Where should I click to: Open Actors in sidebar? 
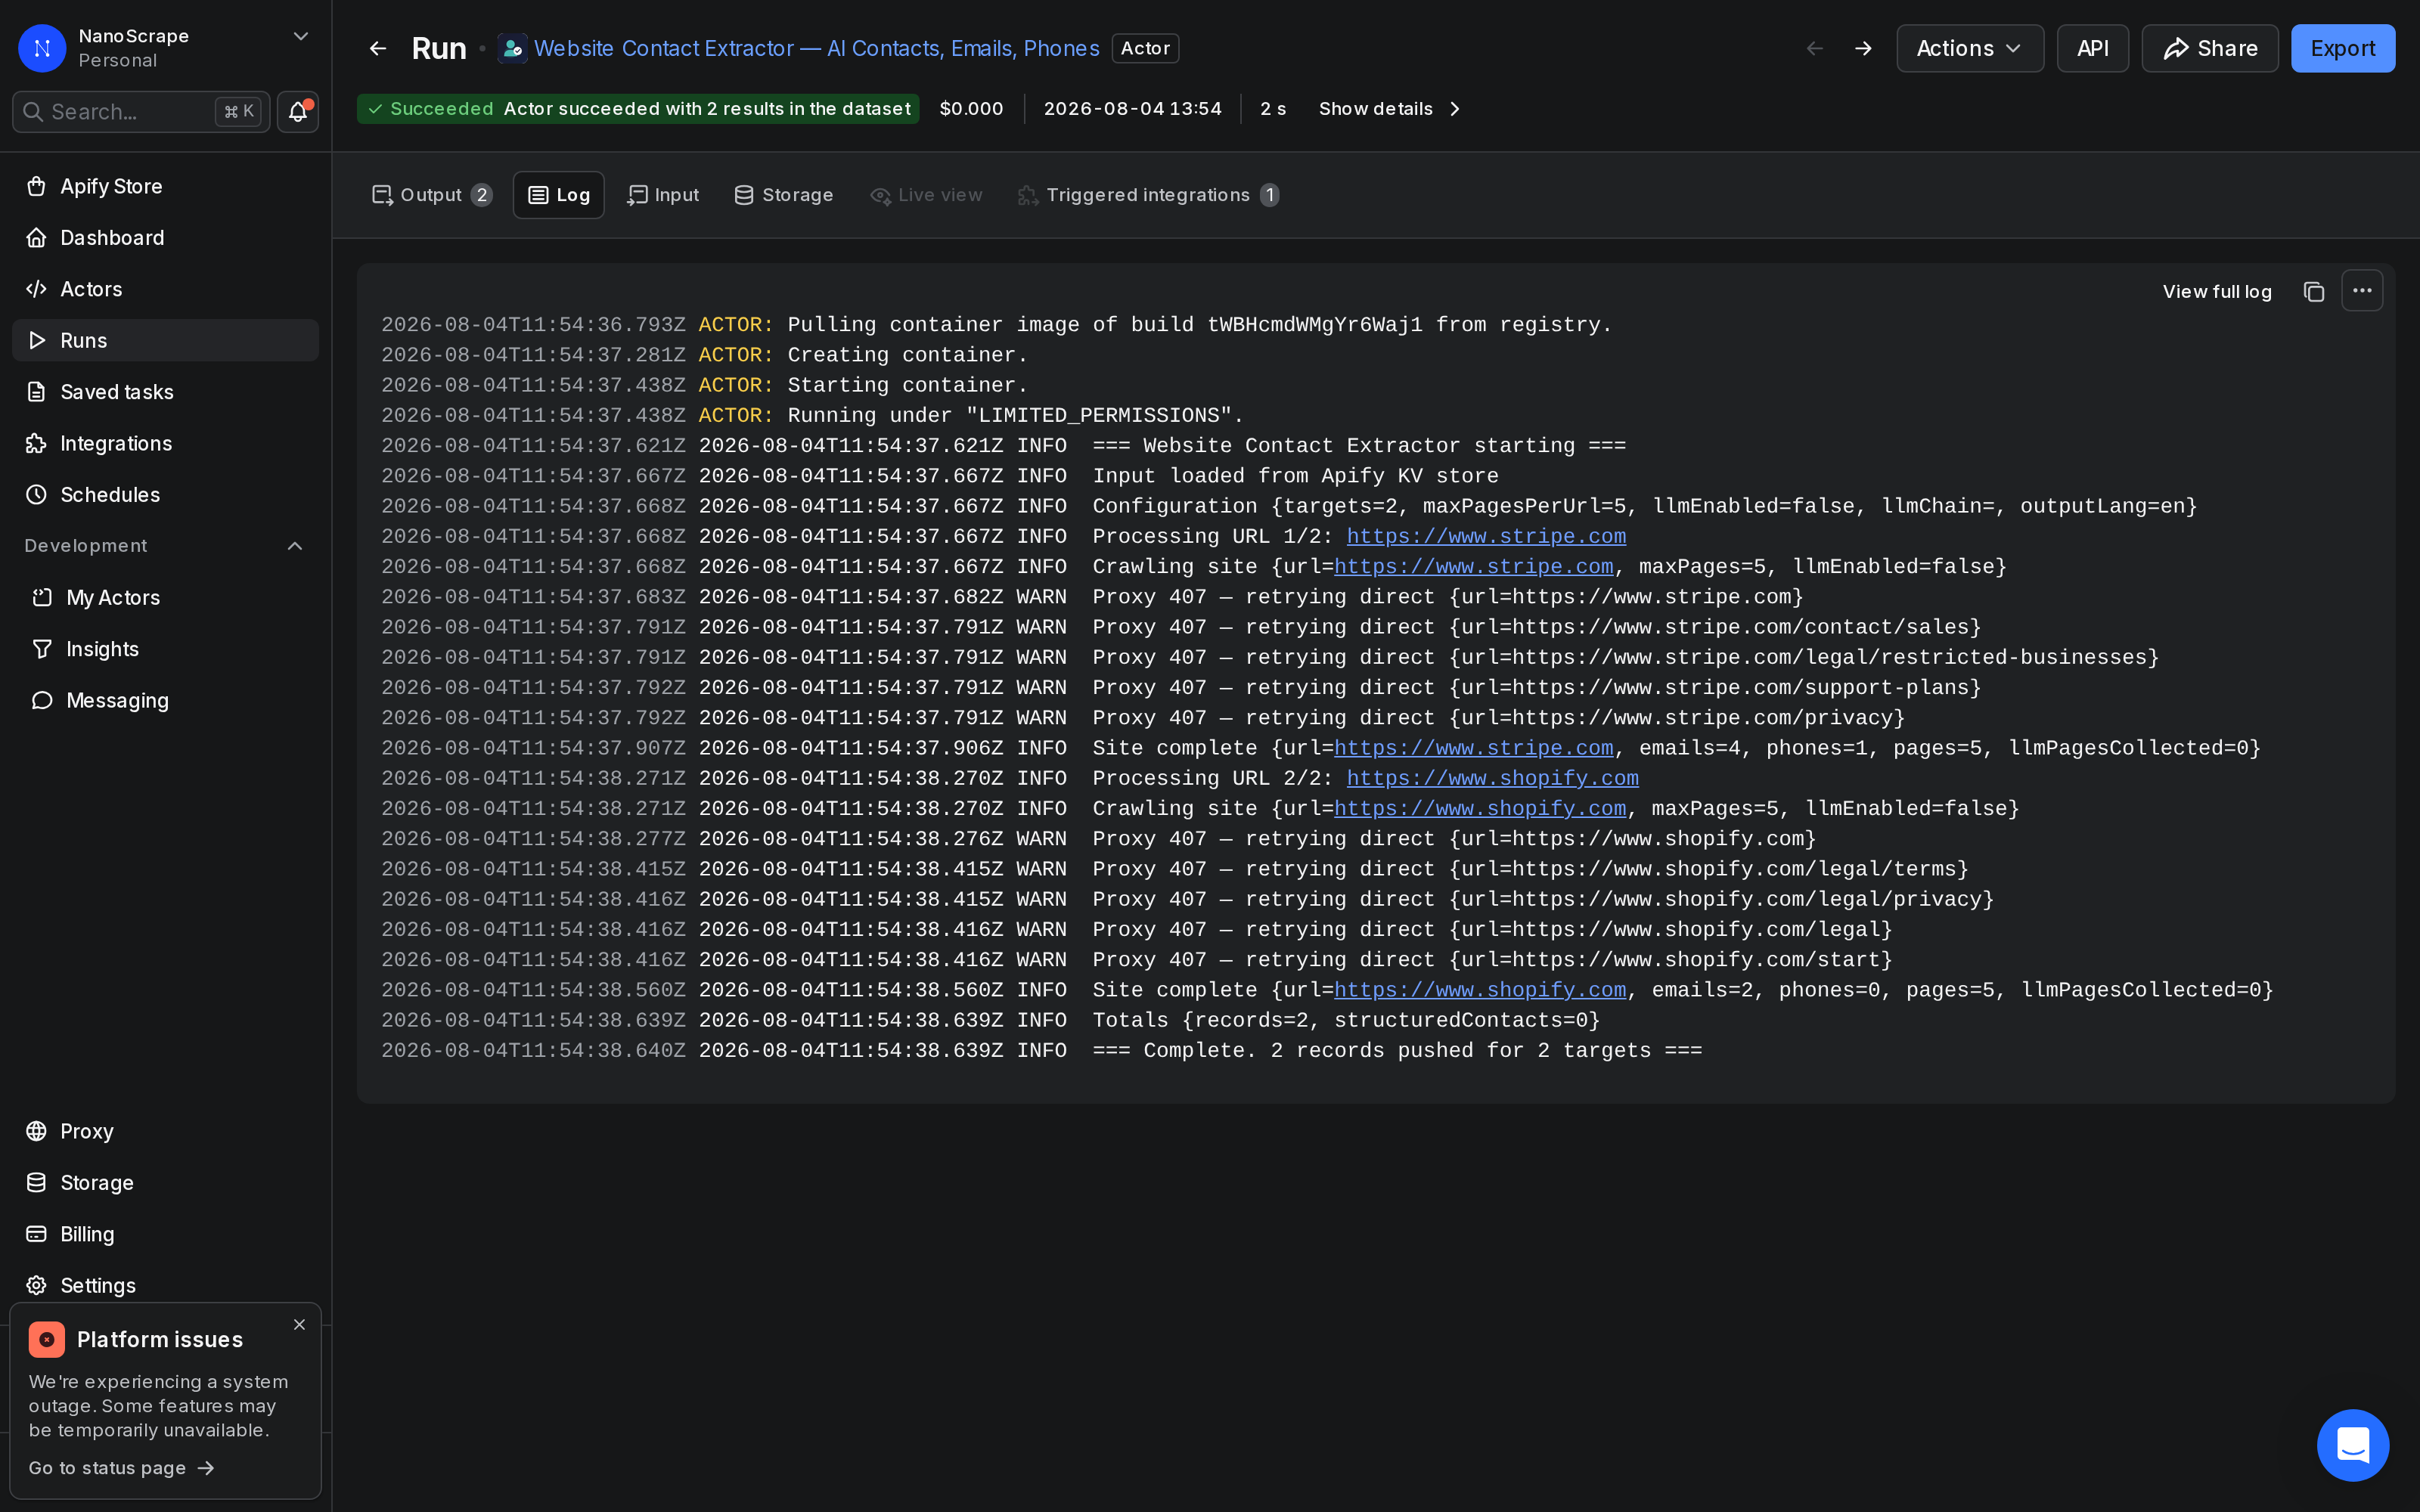(165, 289)
